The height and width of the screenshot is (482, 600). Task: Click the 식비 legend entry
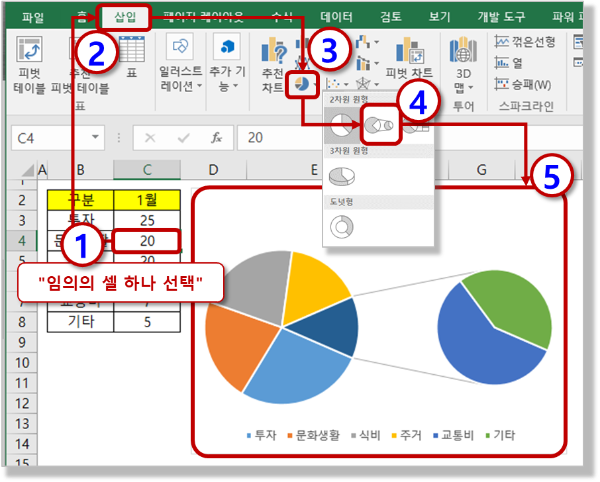[366, 435]
